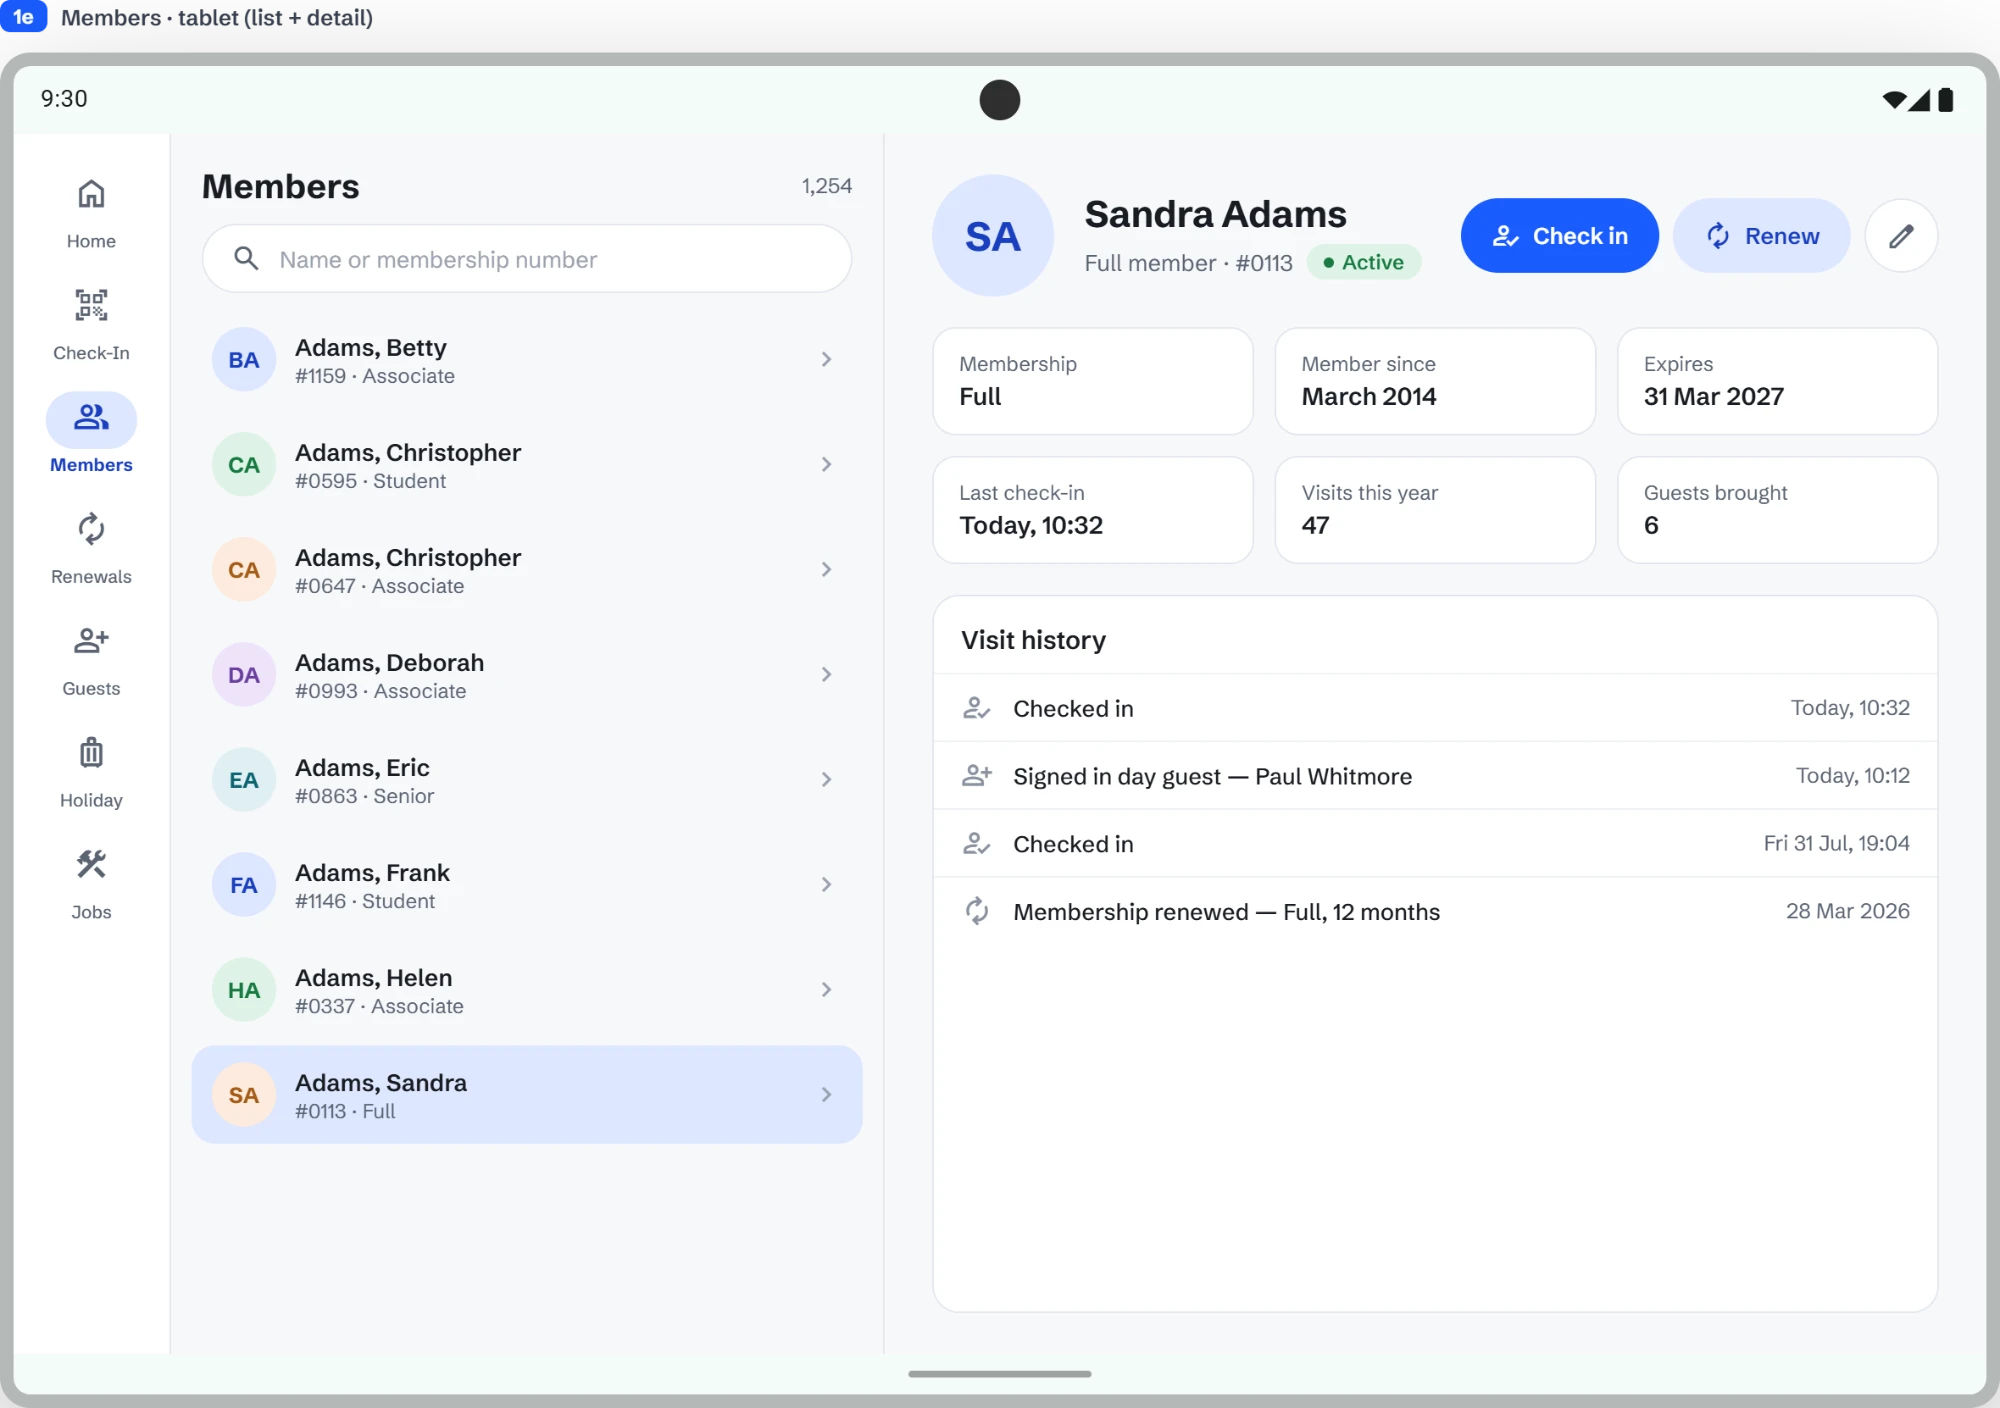Select Adams, Christopher Student member name

[x=408, y=452]
